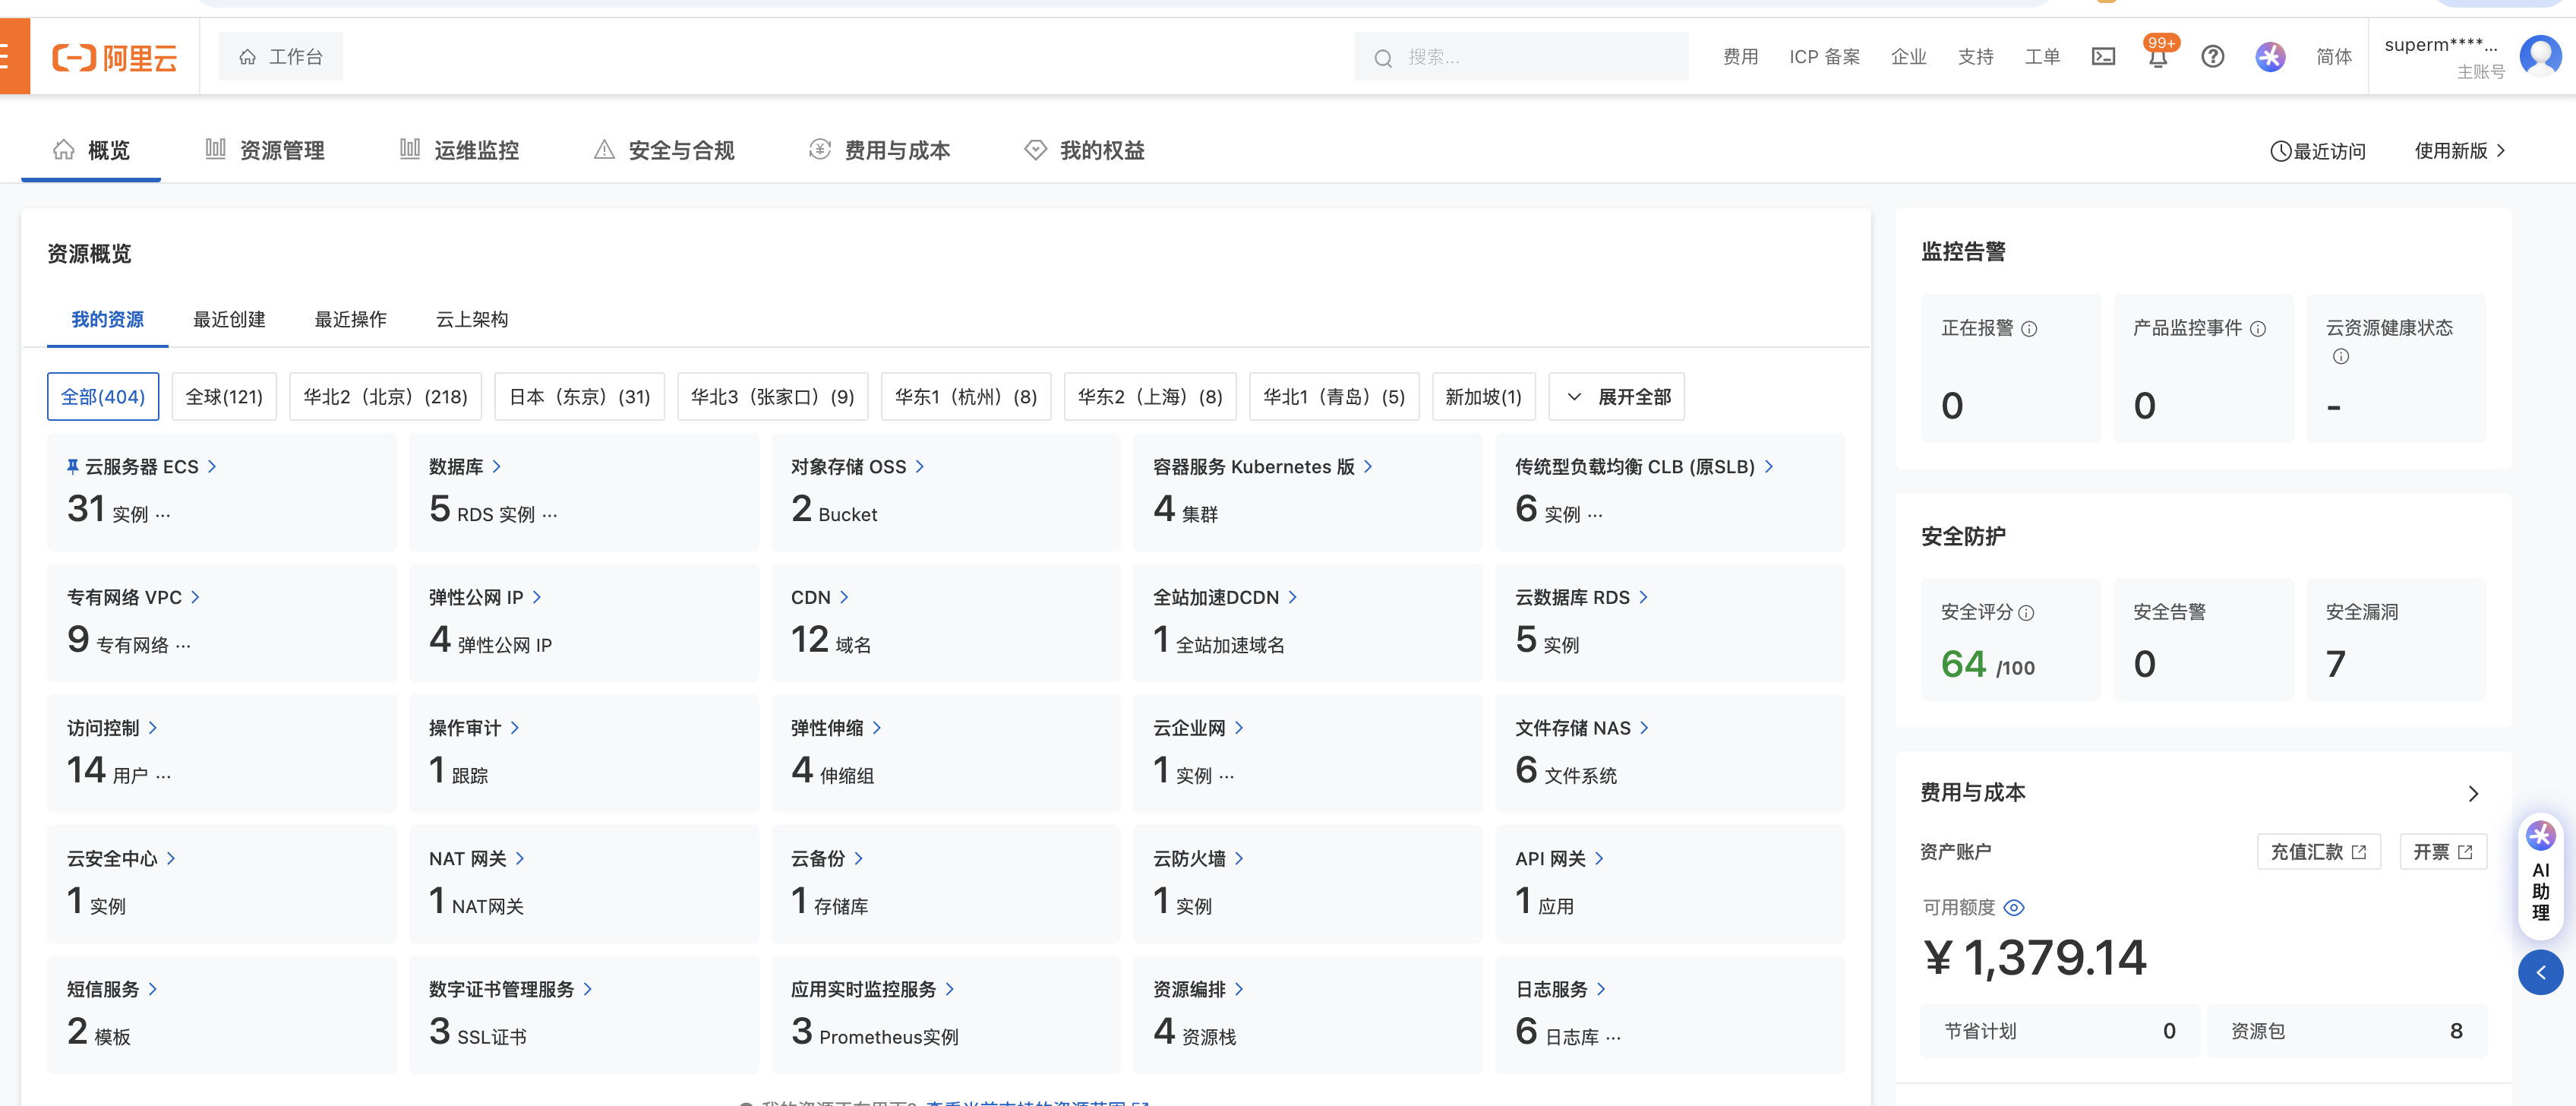The image size is (2576, 1106).
Task: Open the AI assistant icon in top bar
Action: pyautogui.click(x=2269, y=57)
